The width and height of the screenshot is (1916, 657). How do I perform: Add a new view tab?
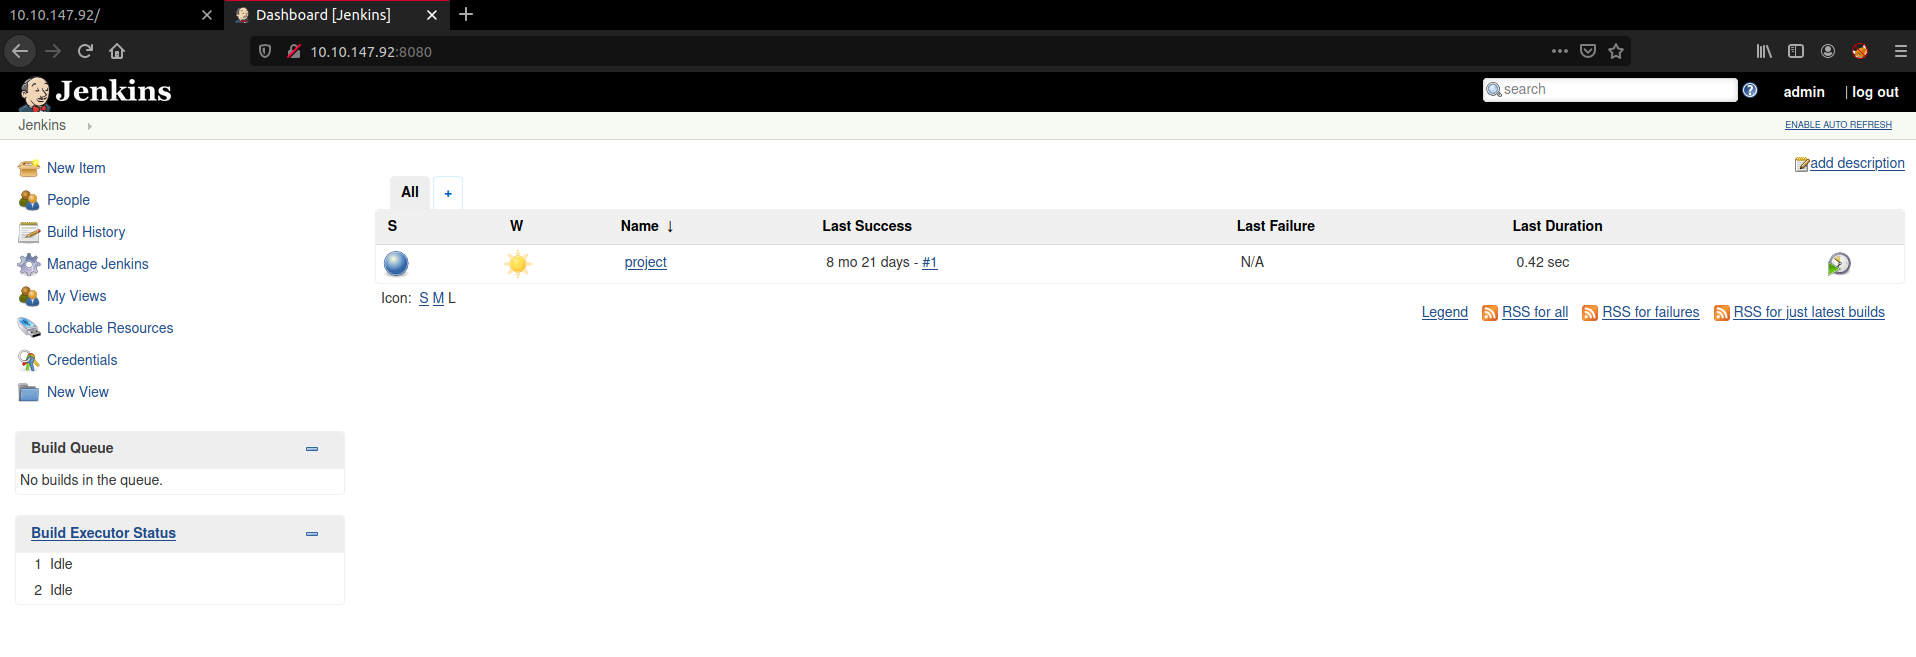pos(448,193)
